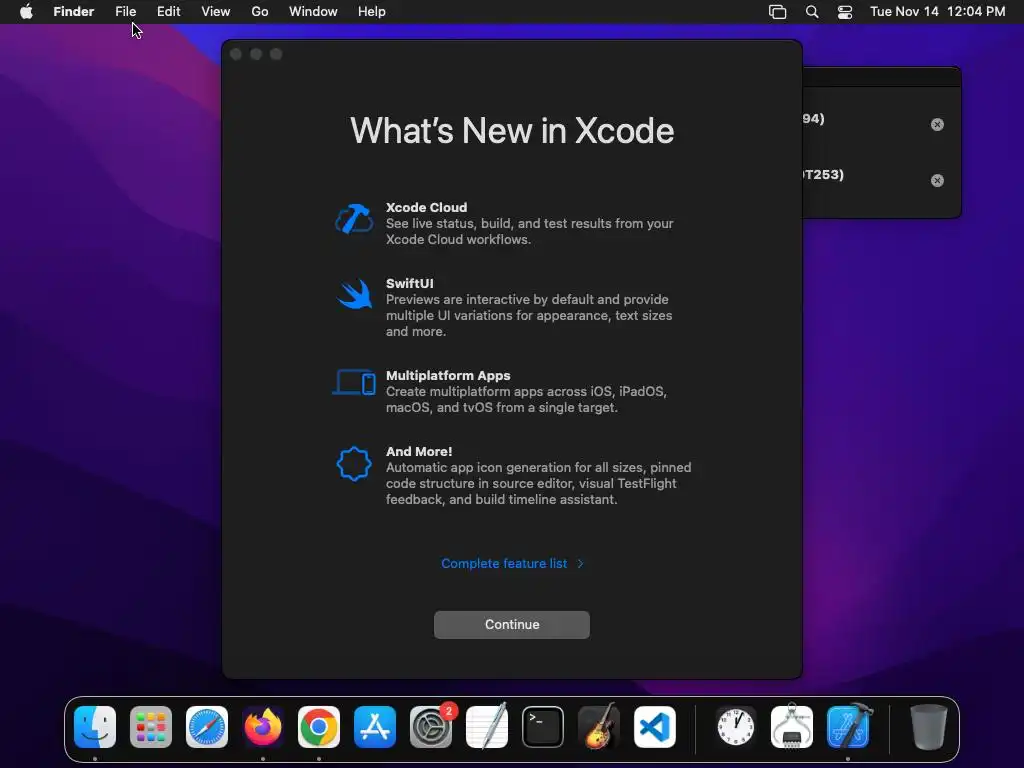Image resolution: width=1024 pixels, height=768 pixels.
Task: Open the Complete feature list link
Action: point(504,563)
